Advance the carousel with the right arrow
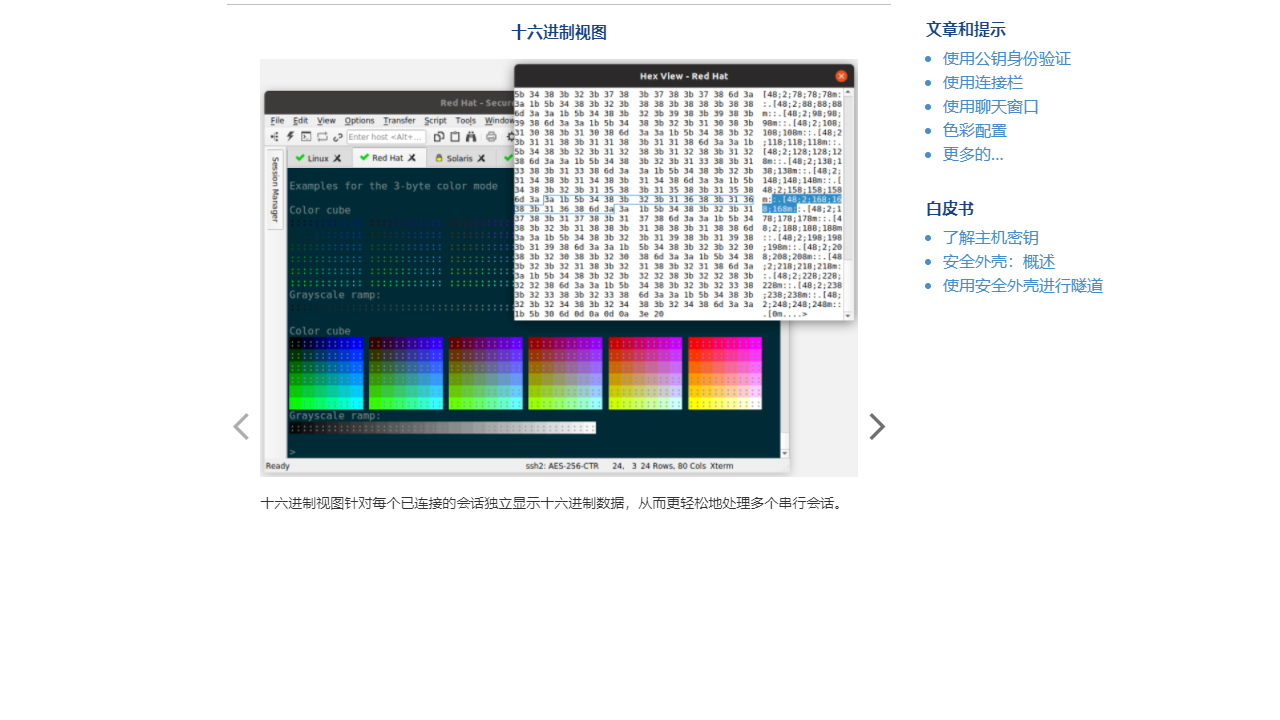1280x720 pixels. click(x=877, y=426)
